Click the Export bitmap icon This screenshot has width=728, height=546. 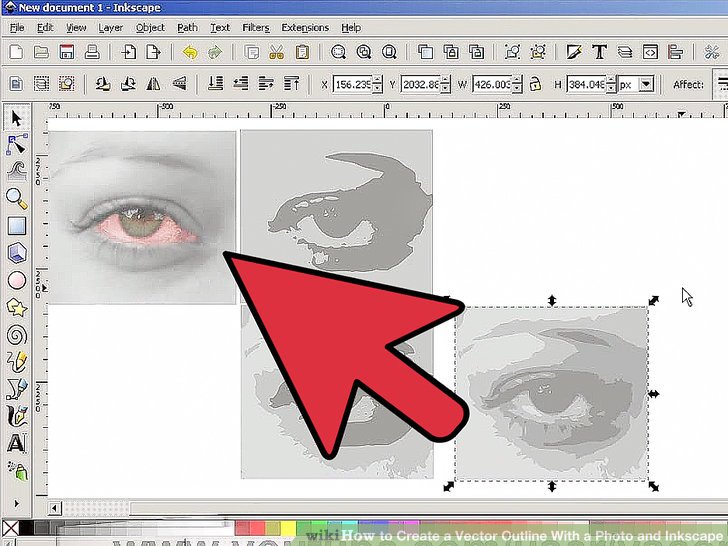[153, 52]
